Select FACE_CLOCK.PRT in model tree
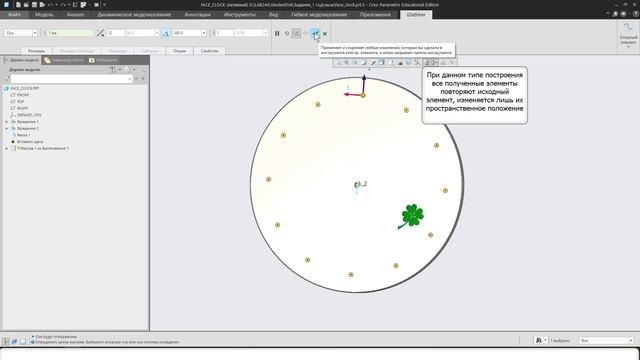 click(x=24, y=88)
